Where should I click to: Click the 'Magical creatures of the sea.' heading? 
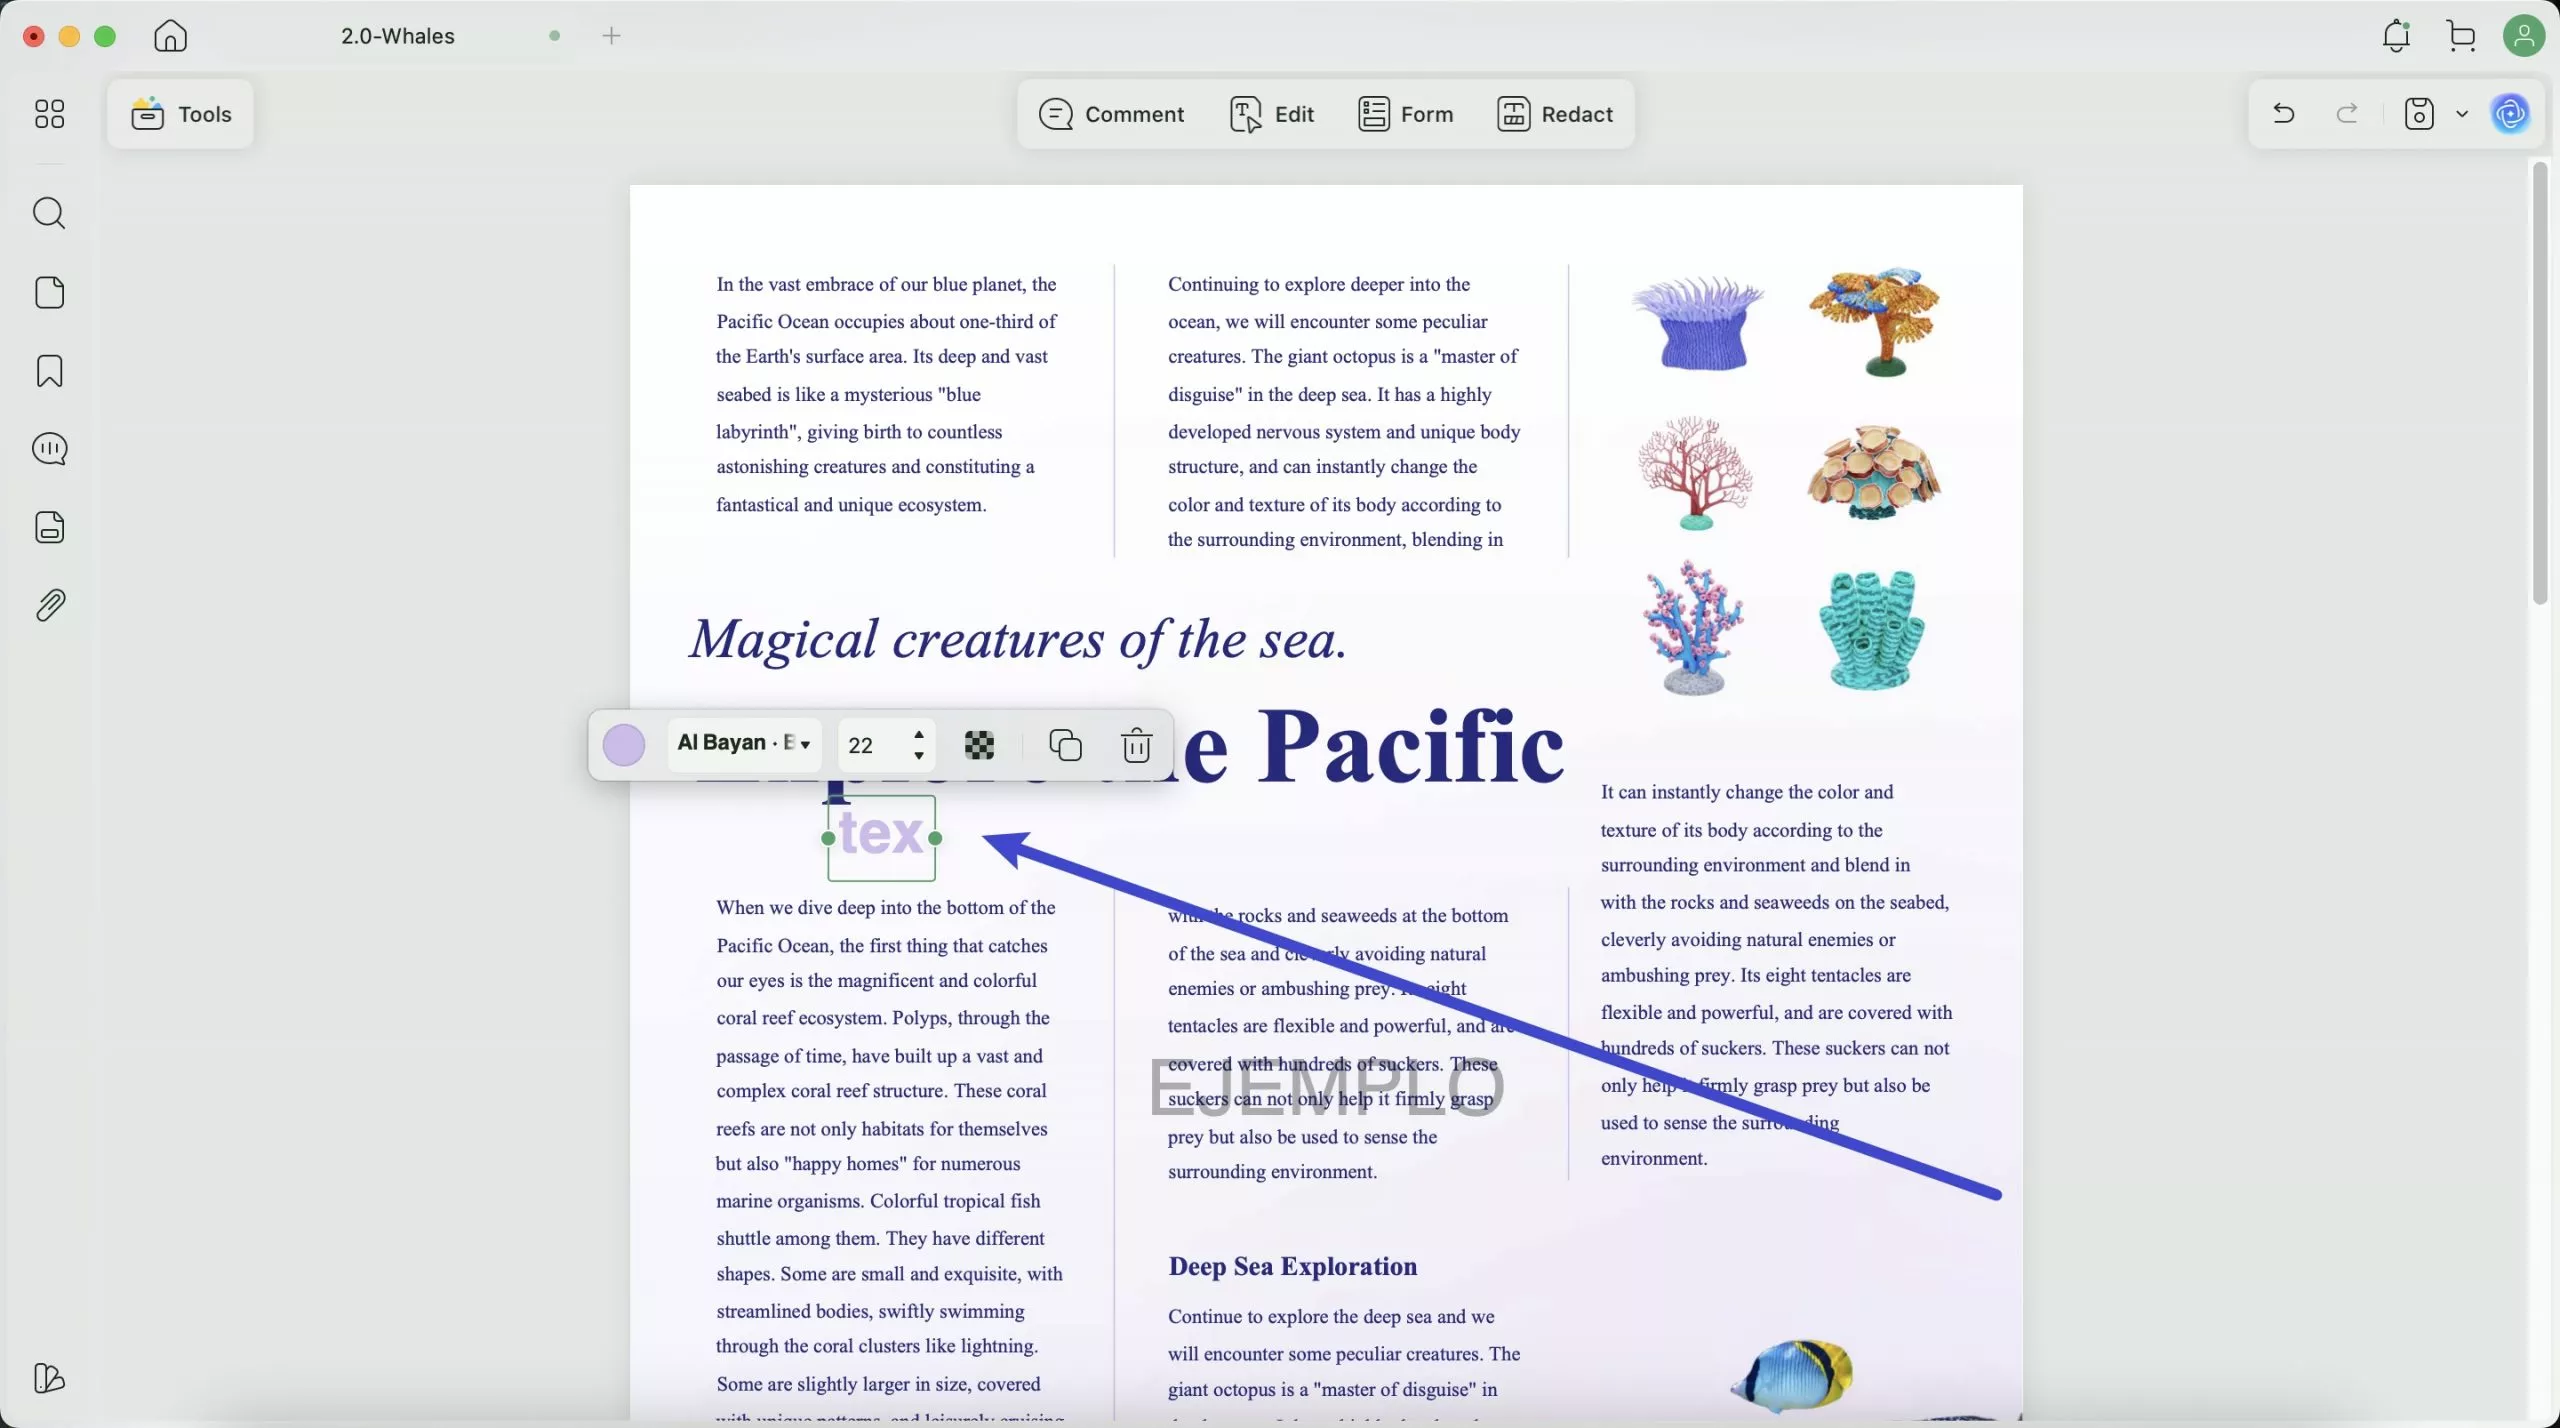[x=1018, y=639]
